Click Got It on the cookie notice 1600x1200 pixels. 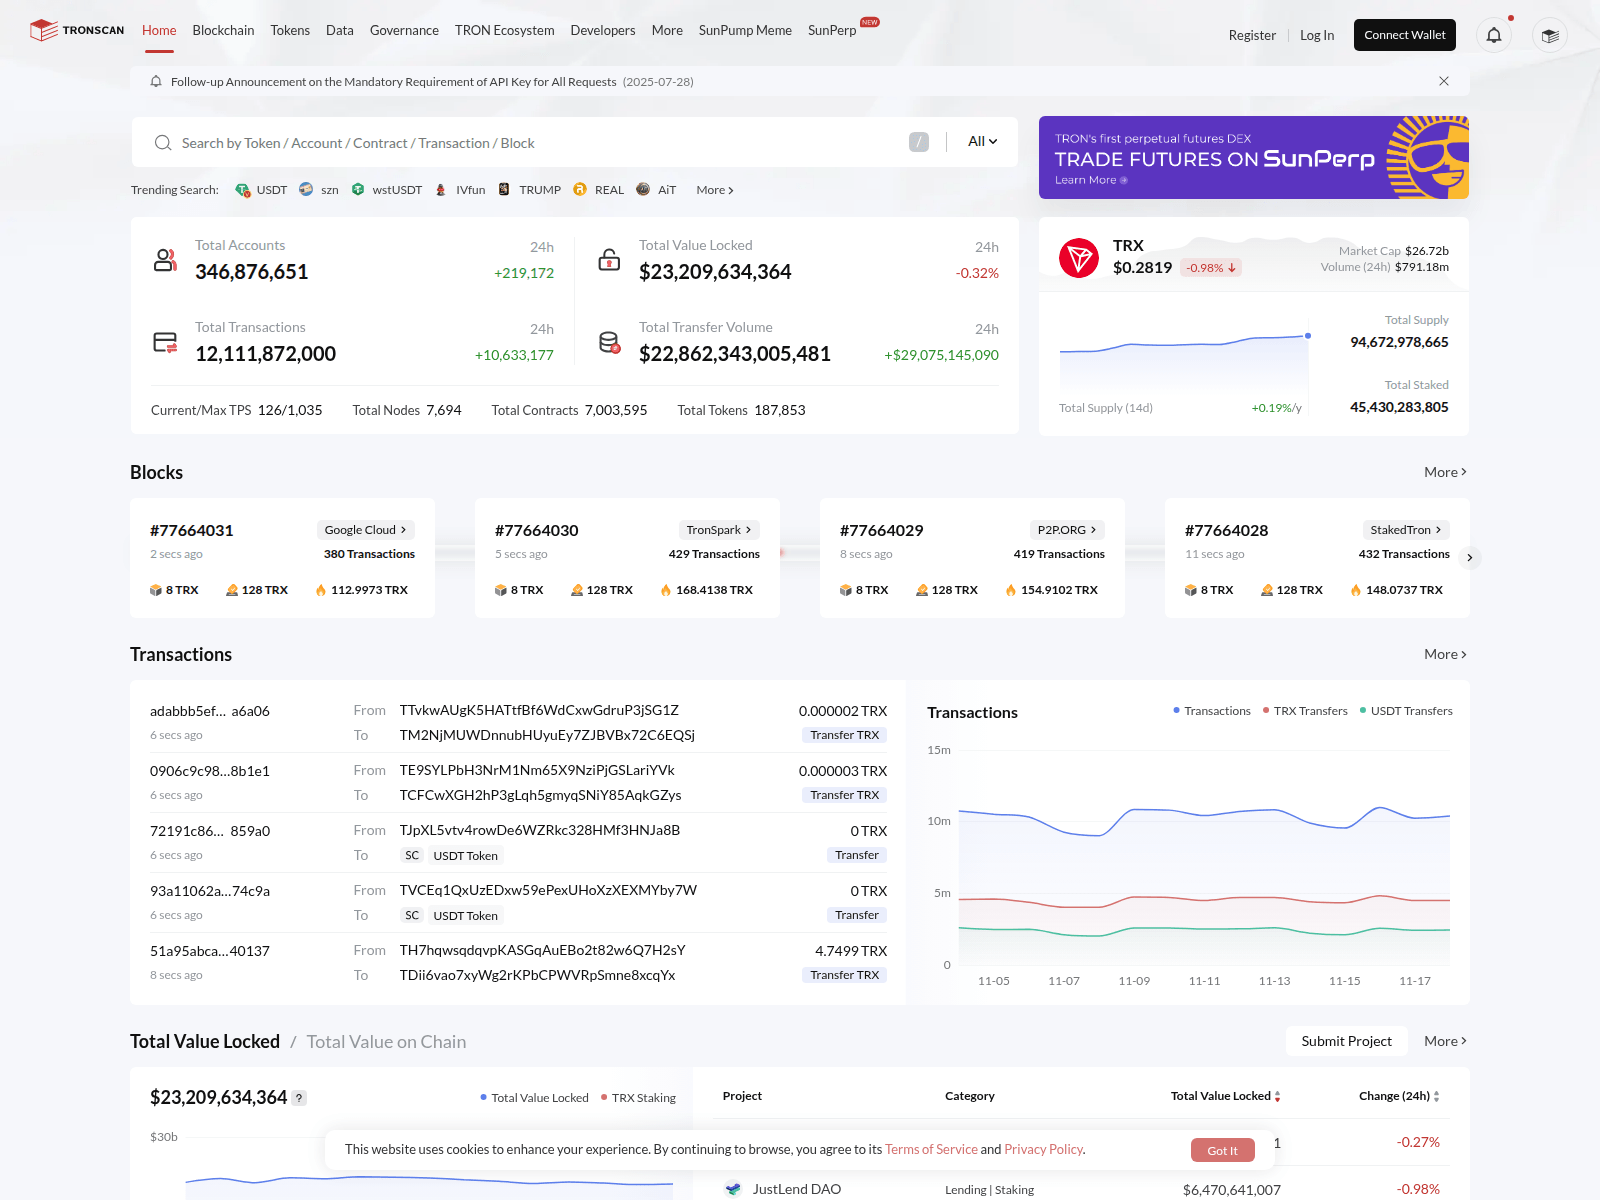click(x=1222, y=1150)
